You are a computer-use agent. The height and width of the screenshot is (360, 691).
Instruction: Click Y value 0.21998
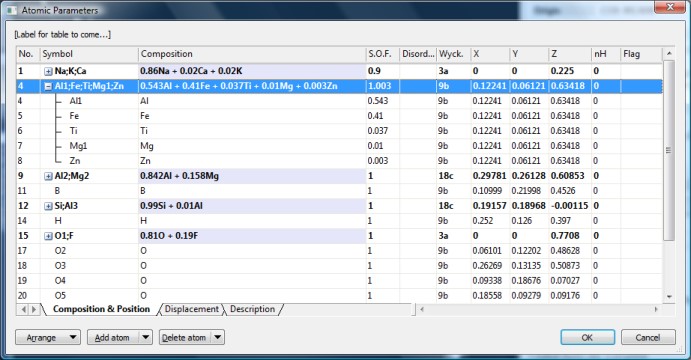[x=526, y=191]
